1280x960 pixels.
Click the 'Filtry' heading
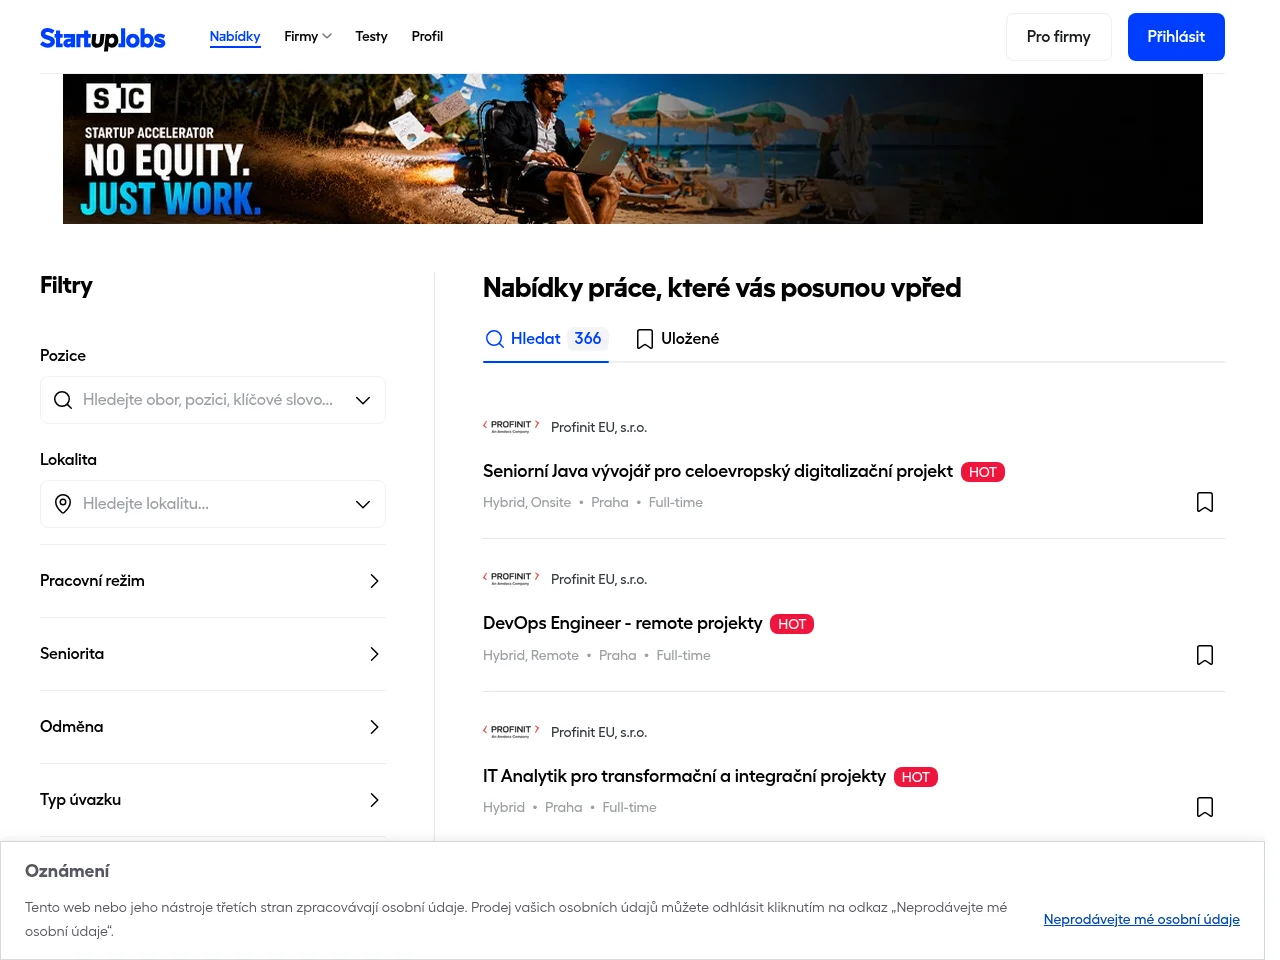pos(66,286)
